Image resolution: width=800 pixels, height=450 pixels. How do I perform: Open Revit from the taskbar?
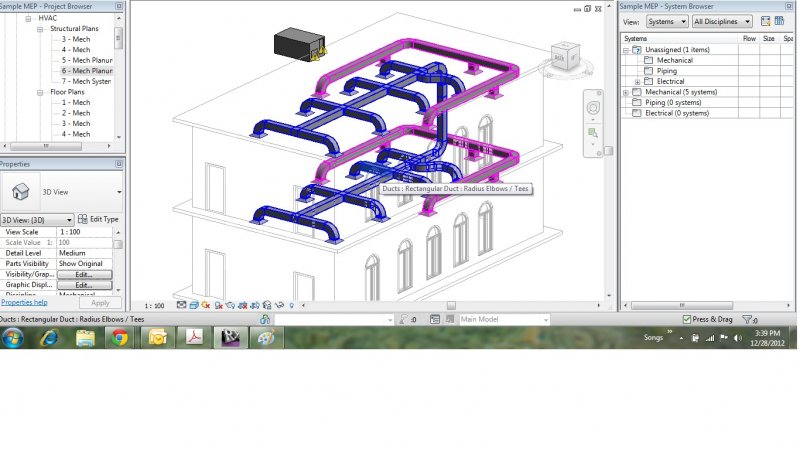click(x=228, y=338)
